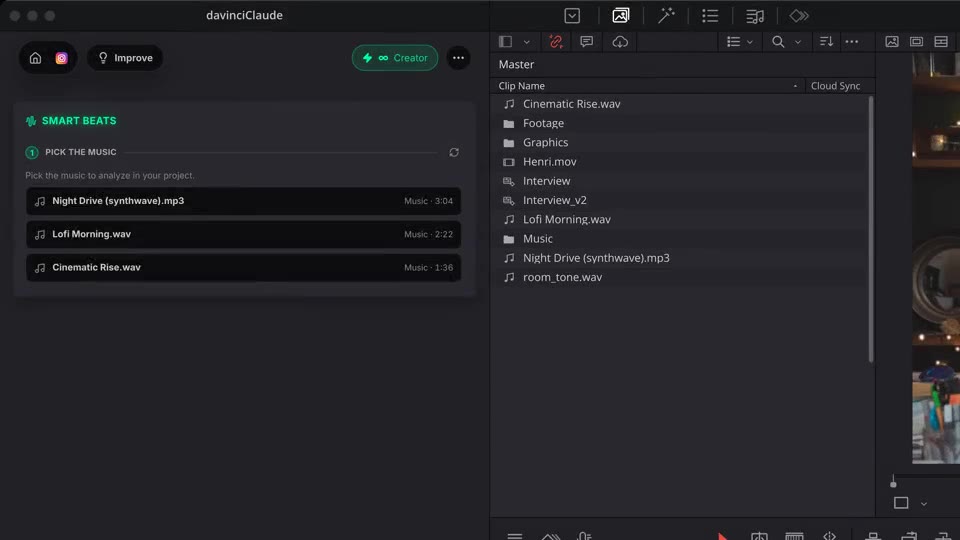960x540 pixels.
Task: Open the sound library music icon
Action: (754, 16)
